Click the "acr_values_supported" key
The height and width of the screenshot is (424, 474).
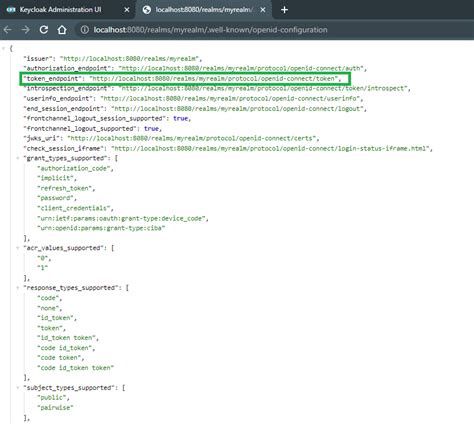(x=65, y=248)
